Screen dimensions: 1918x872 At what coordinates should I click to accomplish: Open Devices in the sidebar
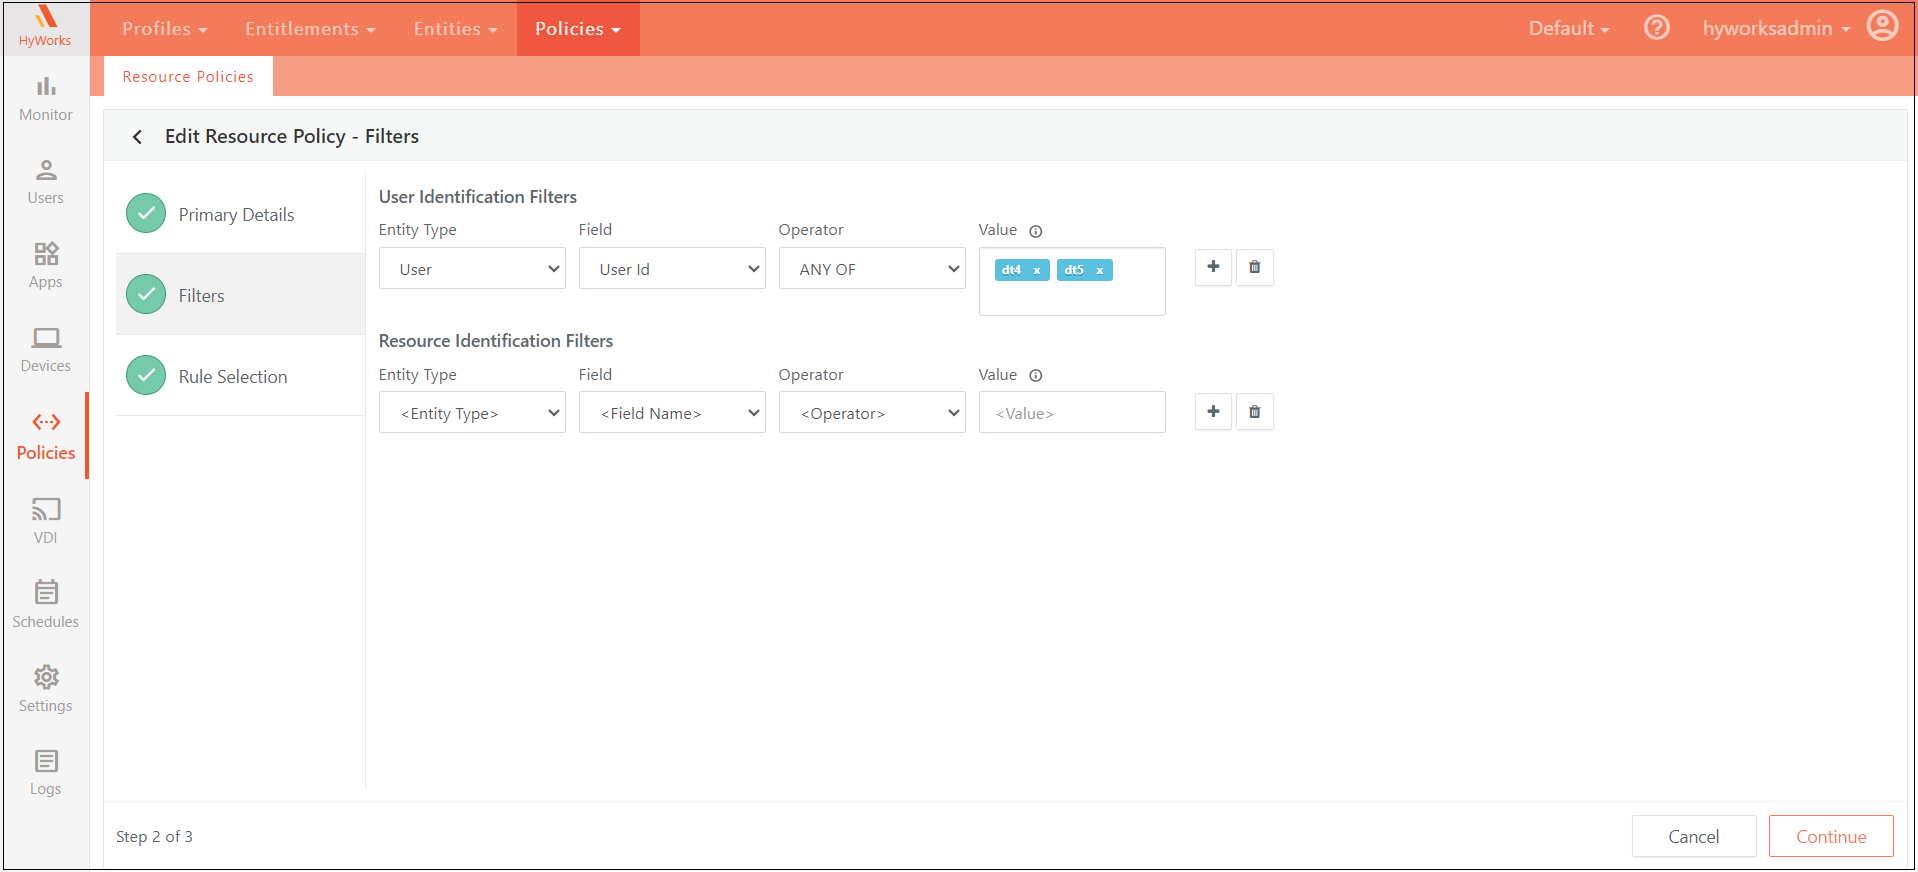pyautogui.click(x=46, y=351)
